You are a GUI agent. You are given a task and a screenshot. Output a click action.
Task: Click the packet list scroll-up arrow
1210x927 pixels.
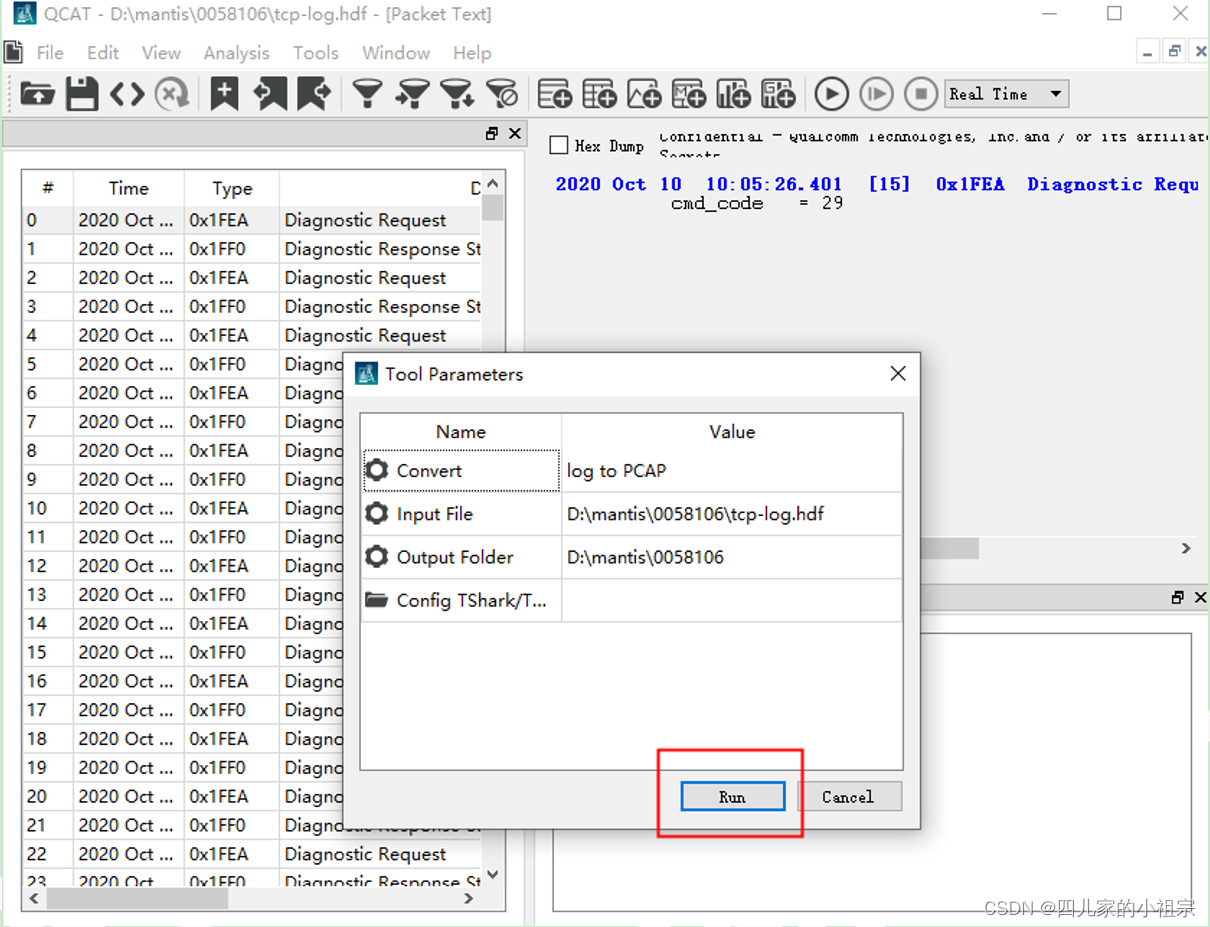(x=492, y=184)
